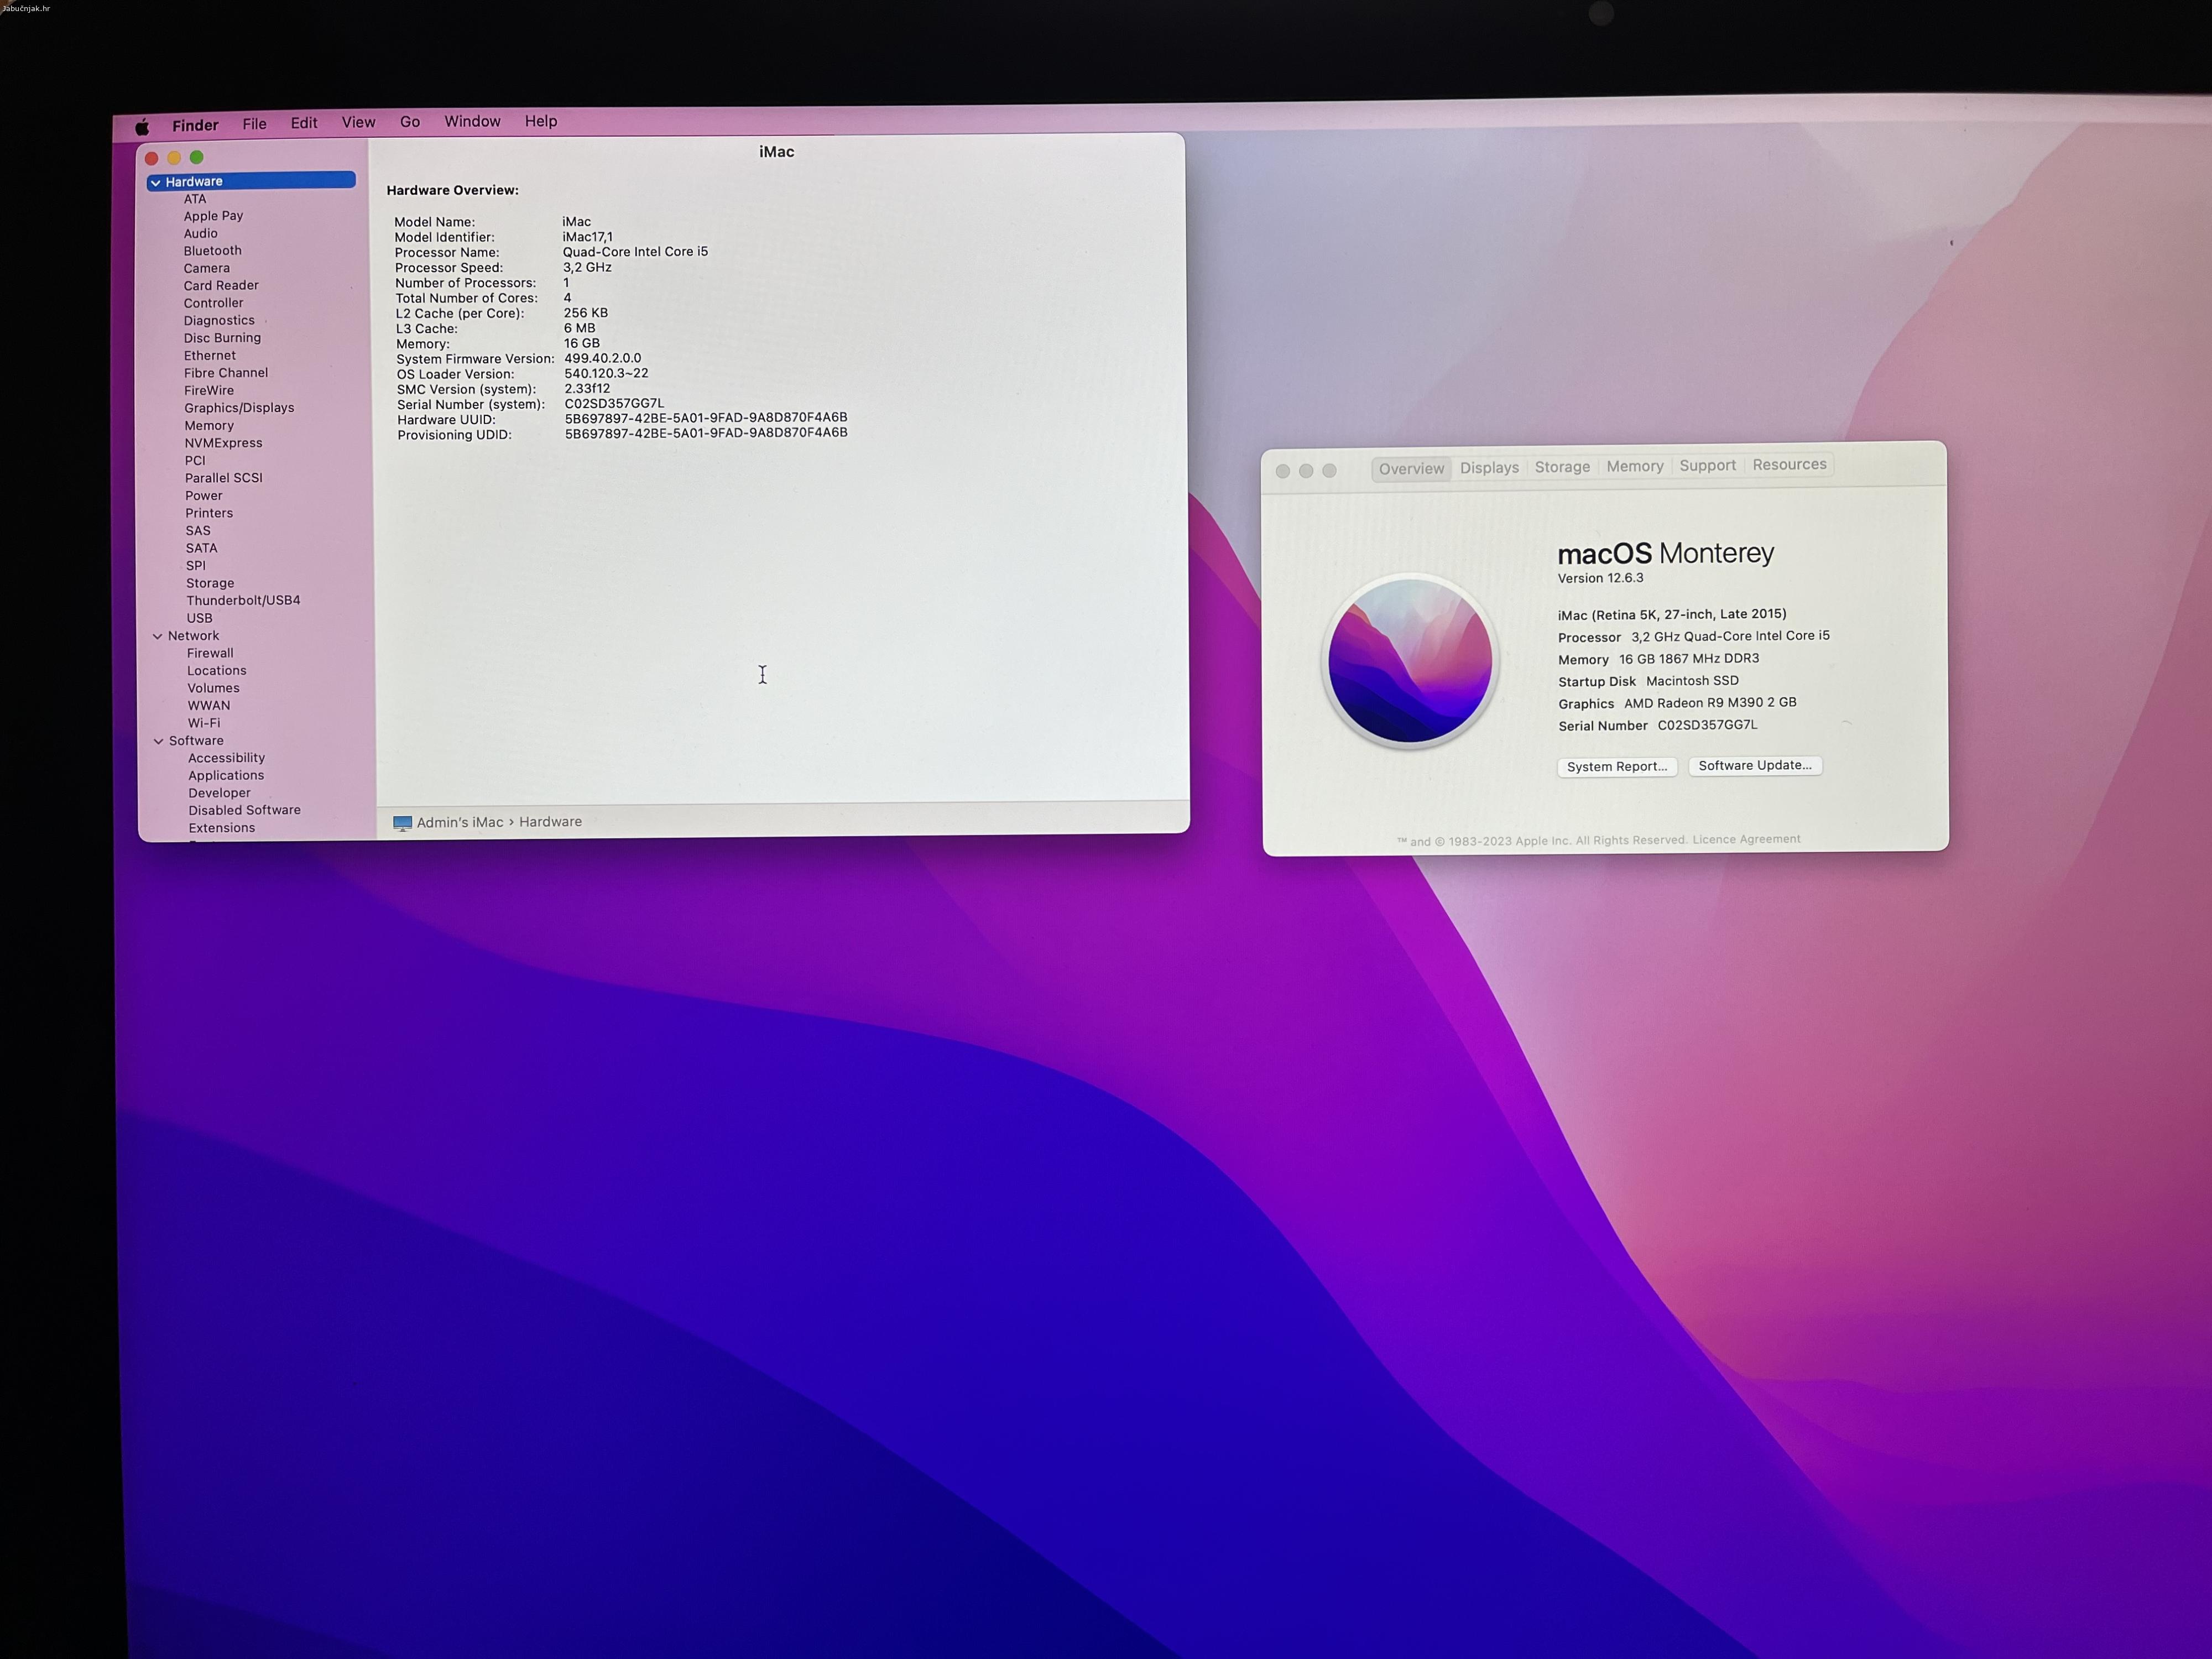Viewport: 2212px width, 1659px height.
Task: Select PCI in the sidebar
Action: click(x=195, y=461)
